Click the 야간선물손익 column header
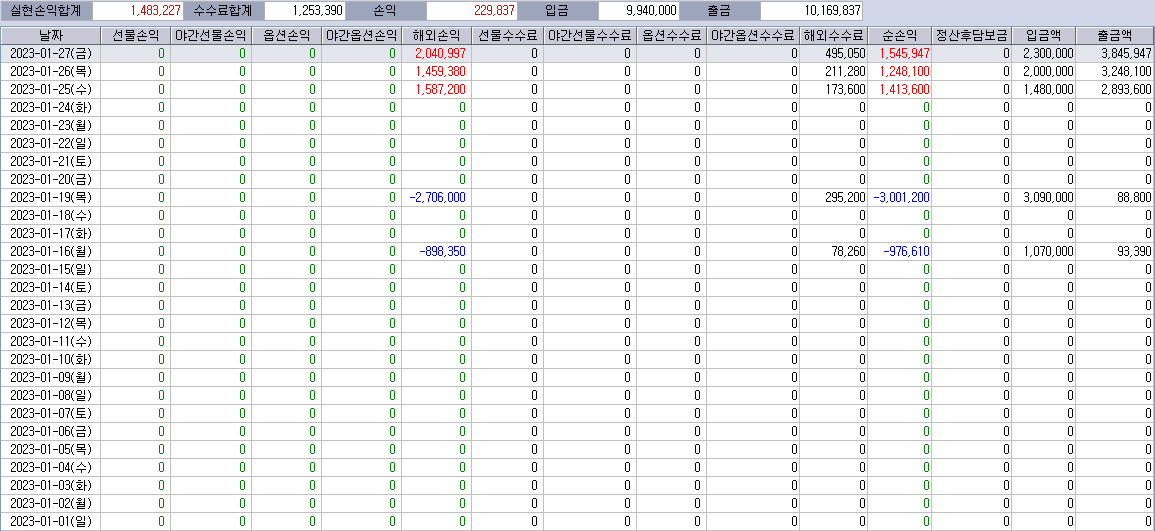Screen dimensions: 1155x531 [211, 35]
